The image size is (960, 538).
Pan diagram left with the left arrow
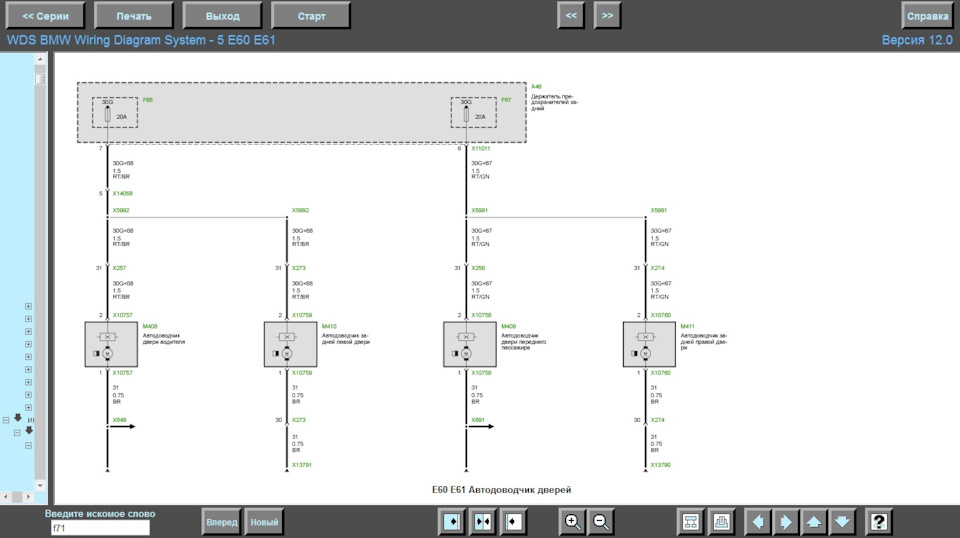coord(757,521)
